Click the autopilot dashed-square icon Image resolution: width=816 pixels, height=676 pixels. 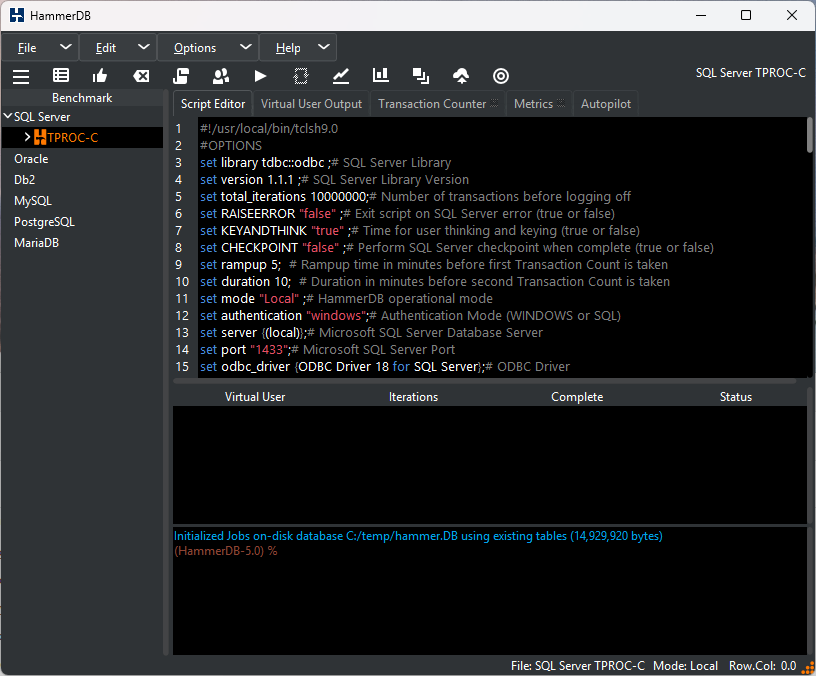(300, 76)
